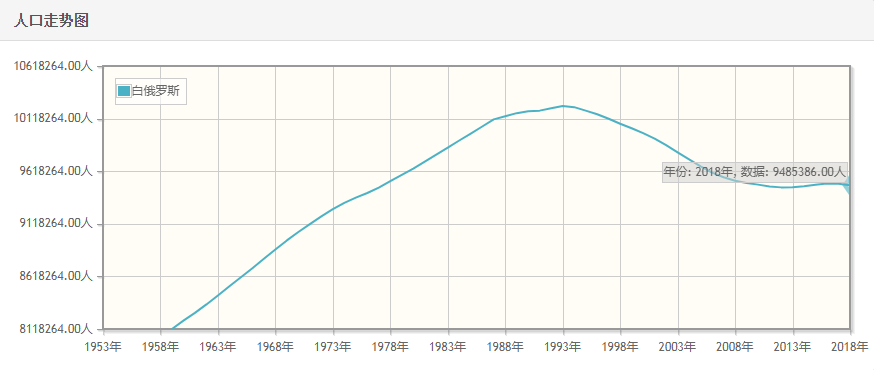The width and height of the screenshot is (874, 370).
Task: Click the 白俄罗斯 legend color swatch
Action: coord(124,91)
